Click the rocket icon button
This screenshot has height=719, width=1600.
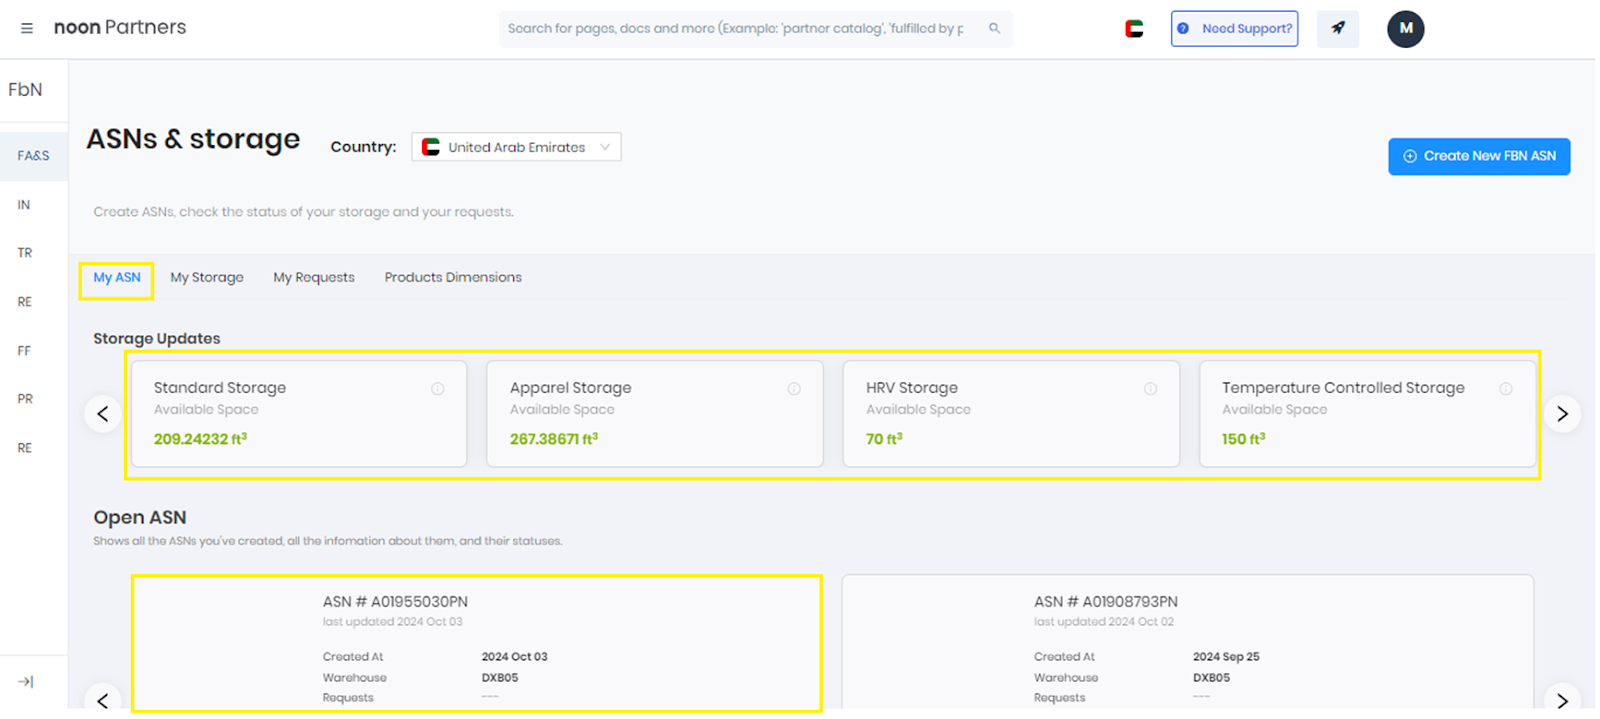point(1338,28)
